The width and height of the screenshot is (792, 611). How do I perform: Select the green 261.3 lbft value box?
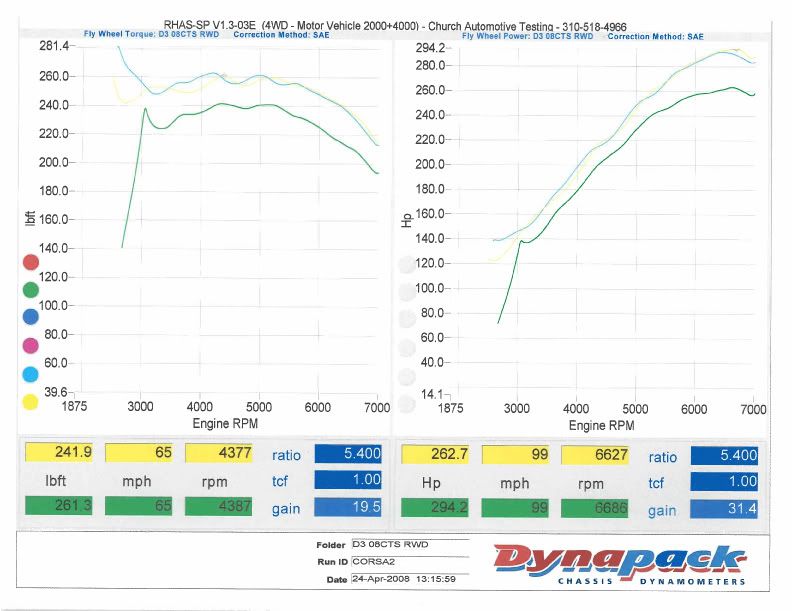59,506
